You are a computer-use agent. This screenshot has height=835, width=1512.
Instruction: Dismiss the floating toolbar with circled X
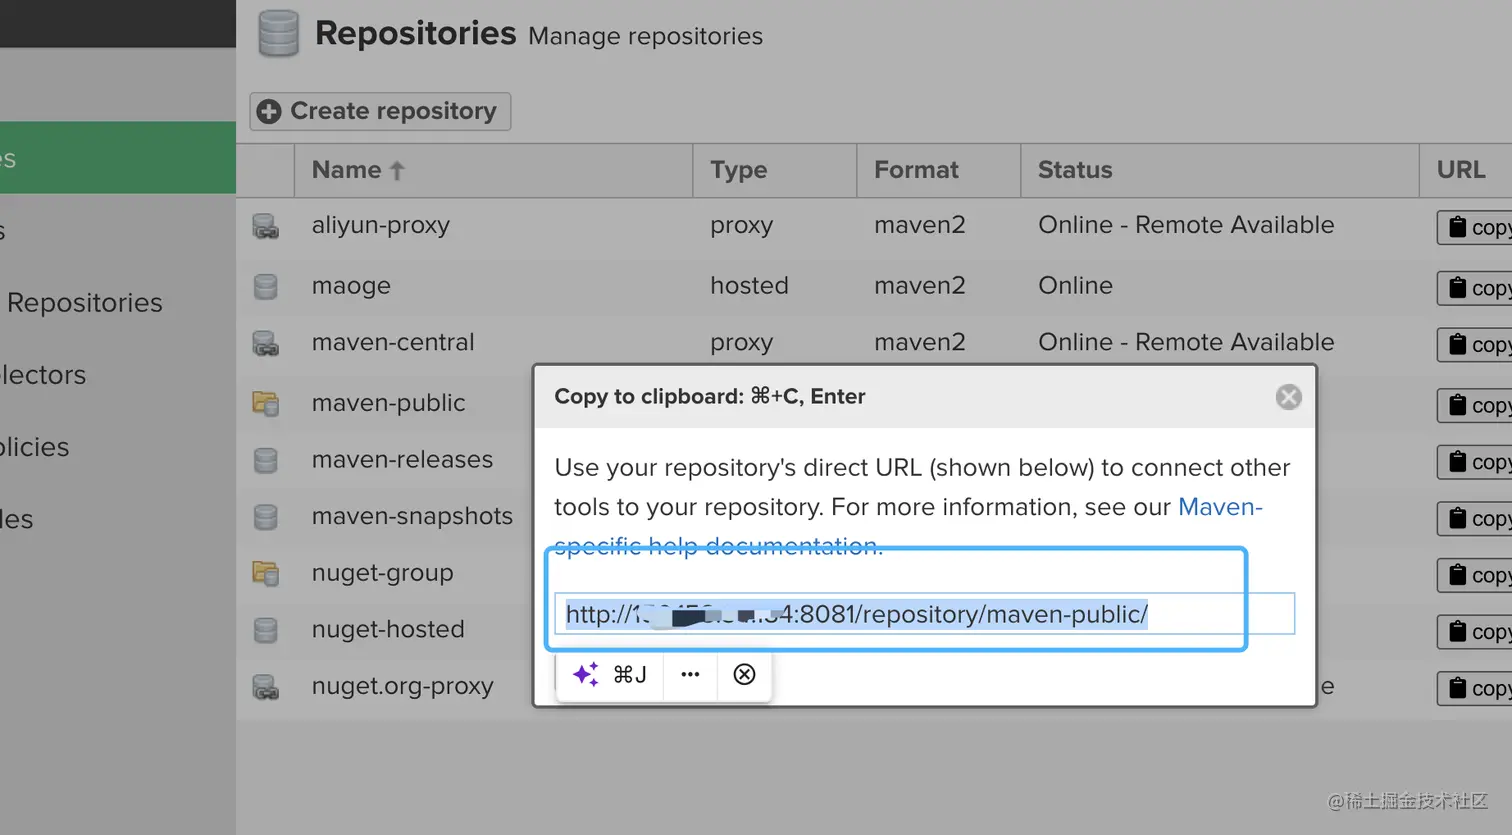(744, 675)
